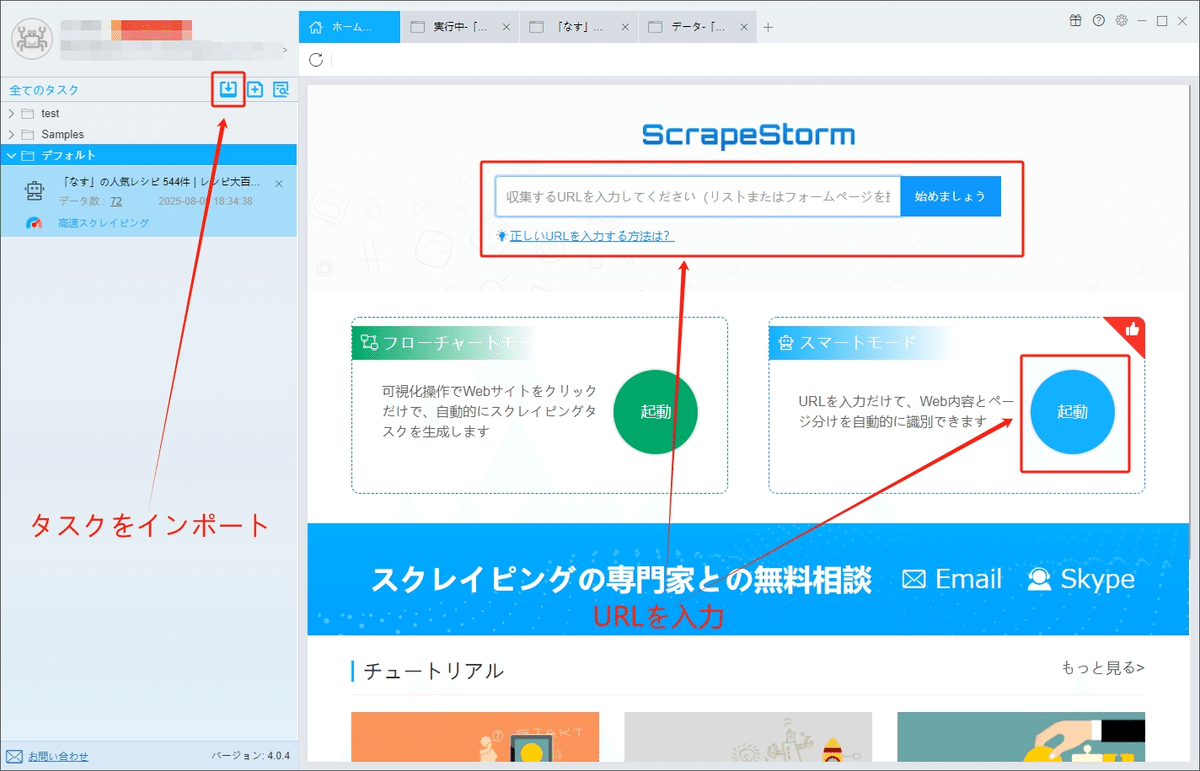Open the お問い合わせ link
Image resolution: width=1200 pixels, height=771 pixels.
pyautogui.click(x=58, y=756)
